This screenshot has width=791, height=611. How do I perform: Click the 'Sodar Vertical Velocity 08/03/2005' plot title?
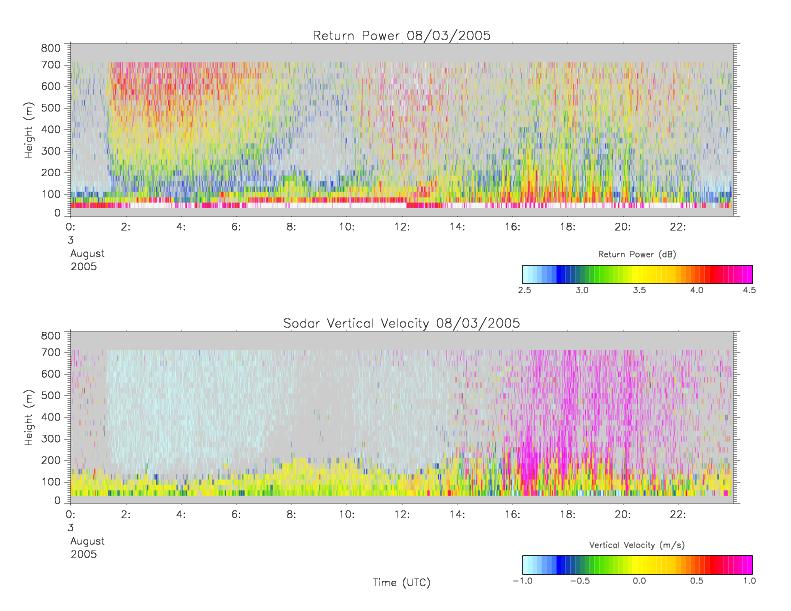(402, 323)
